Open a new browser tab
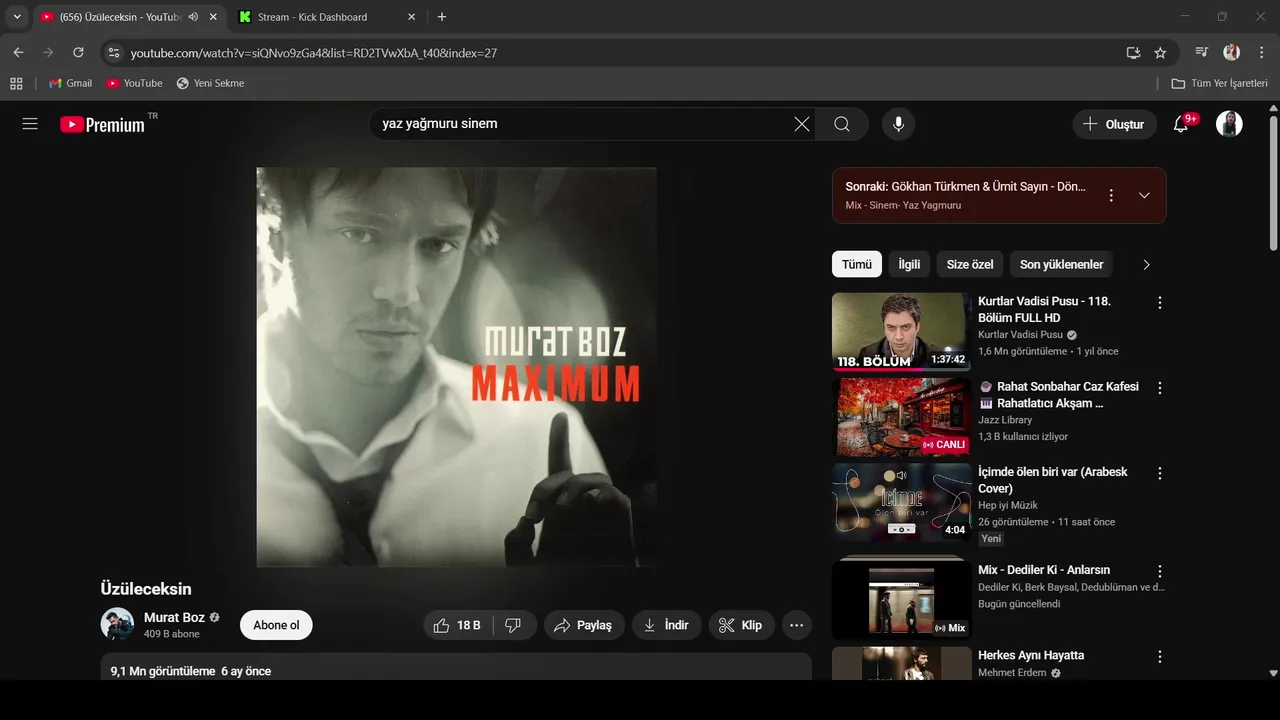The height and width of the screenshot is (720, 1280). tap(442, 17)
